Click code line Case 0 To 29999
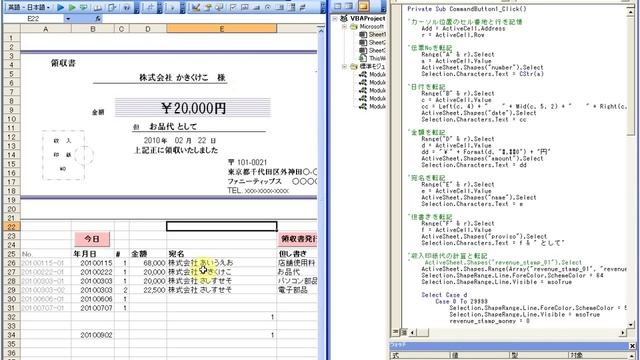640x360 pixels. [461, 301]
